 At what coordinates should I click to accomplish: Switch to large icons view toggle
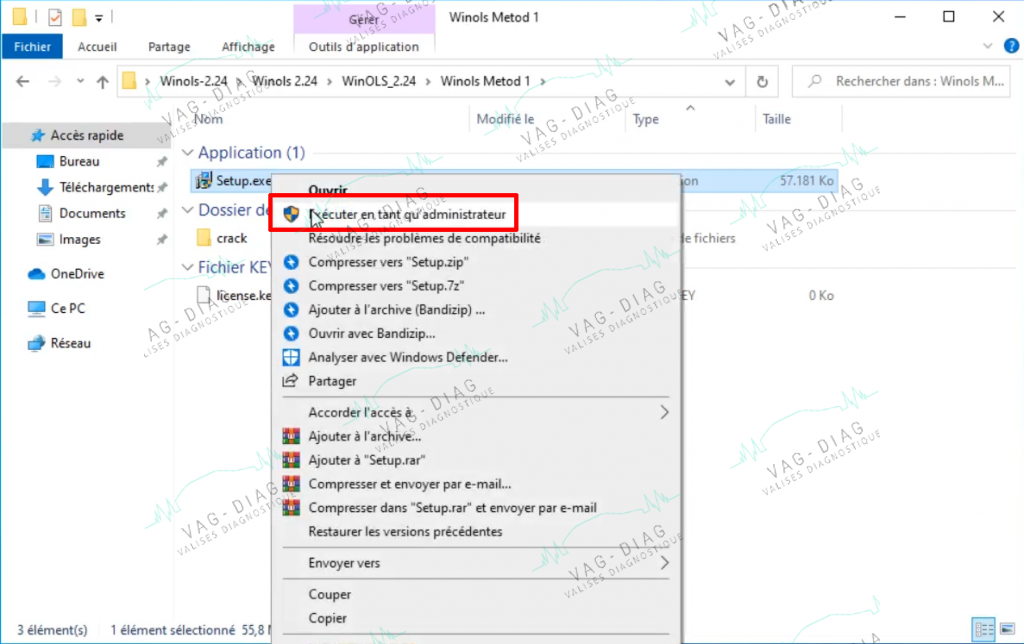(x=1008, y=629)
